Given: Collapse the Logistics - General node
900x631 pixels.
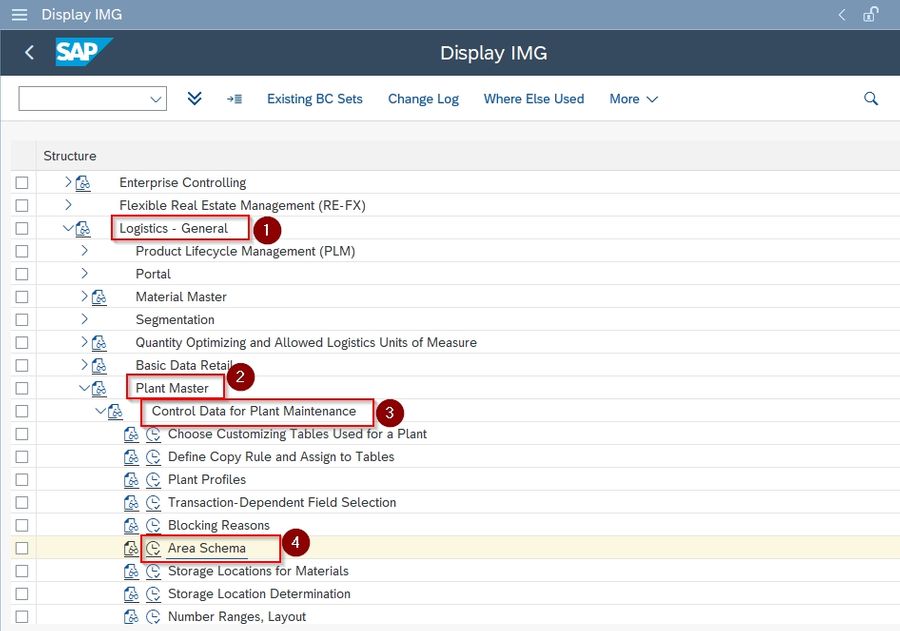Looking at the screenshot, I should [68, 228].
